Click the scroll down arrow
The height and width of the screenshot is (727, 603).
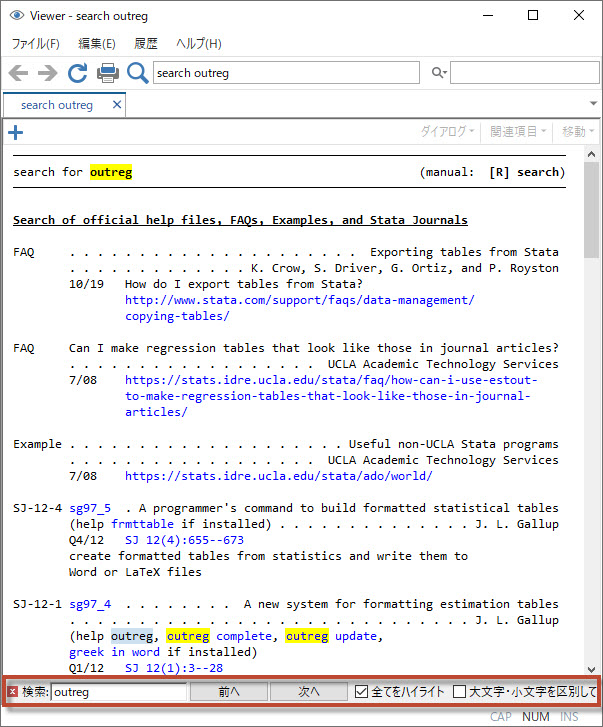click(591, 670)
